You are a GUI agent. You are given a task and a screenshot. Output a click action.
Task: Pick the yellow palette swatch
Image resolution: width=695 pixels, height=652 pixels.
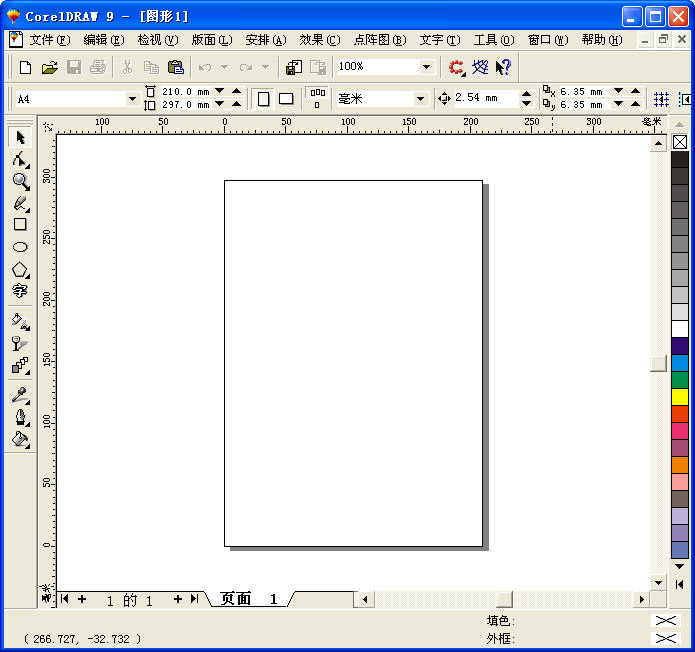pyautogui.click(x=679, y=397)
